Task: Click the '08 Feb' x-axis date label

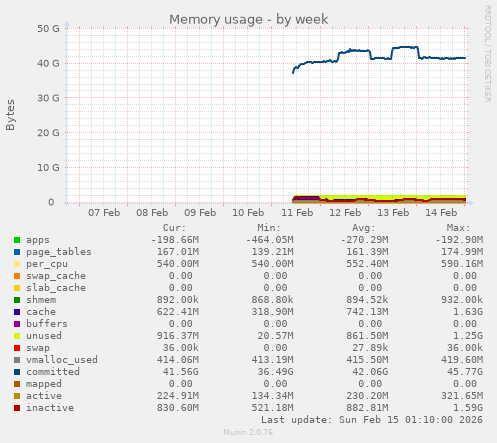Action: [x=152, y=213]
